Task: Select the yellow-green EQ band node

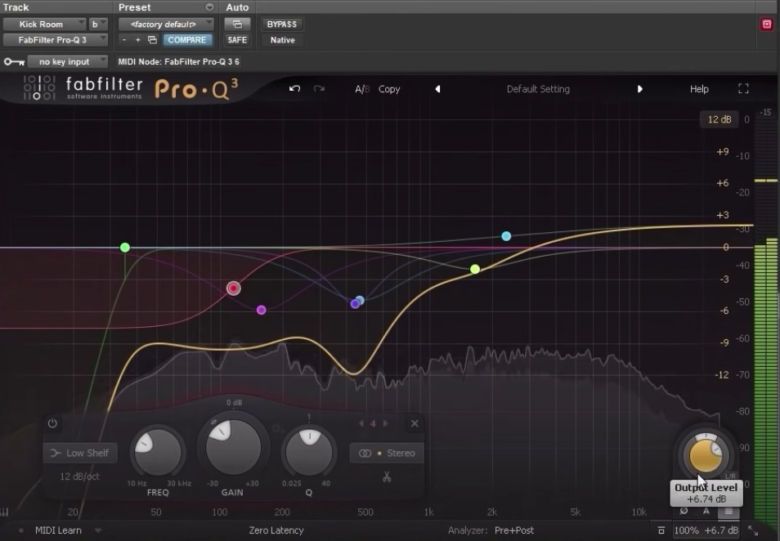Action: click(475, 269)
